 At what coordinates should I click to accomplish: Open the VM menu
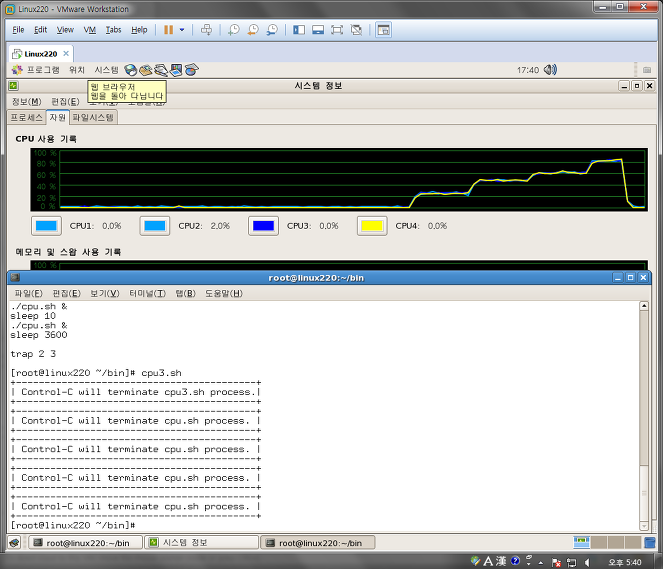[90, 30]
